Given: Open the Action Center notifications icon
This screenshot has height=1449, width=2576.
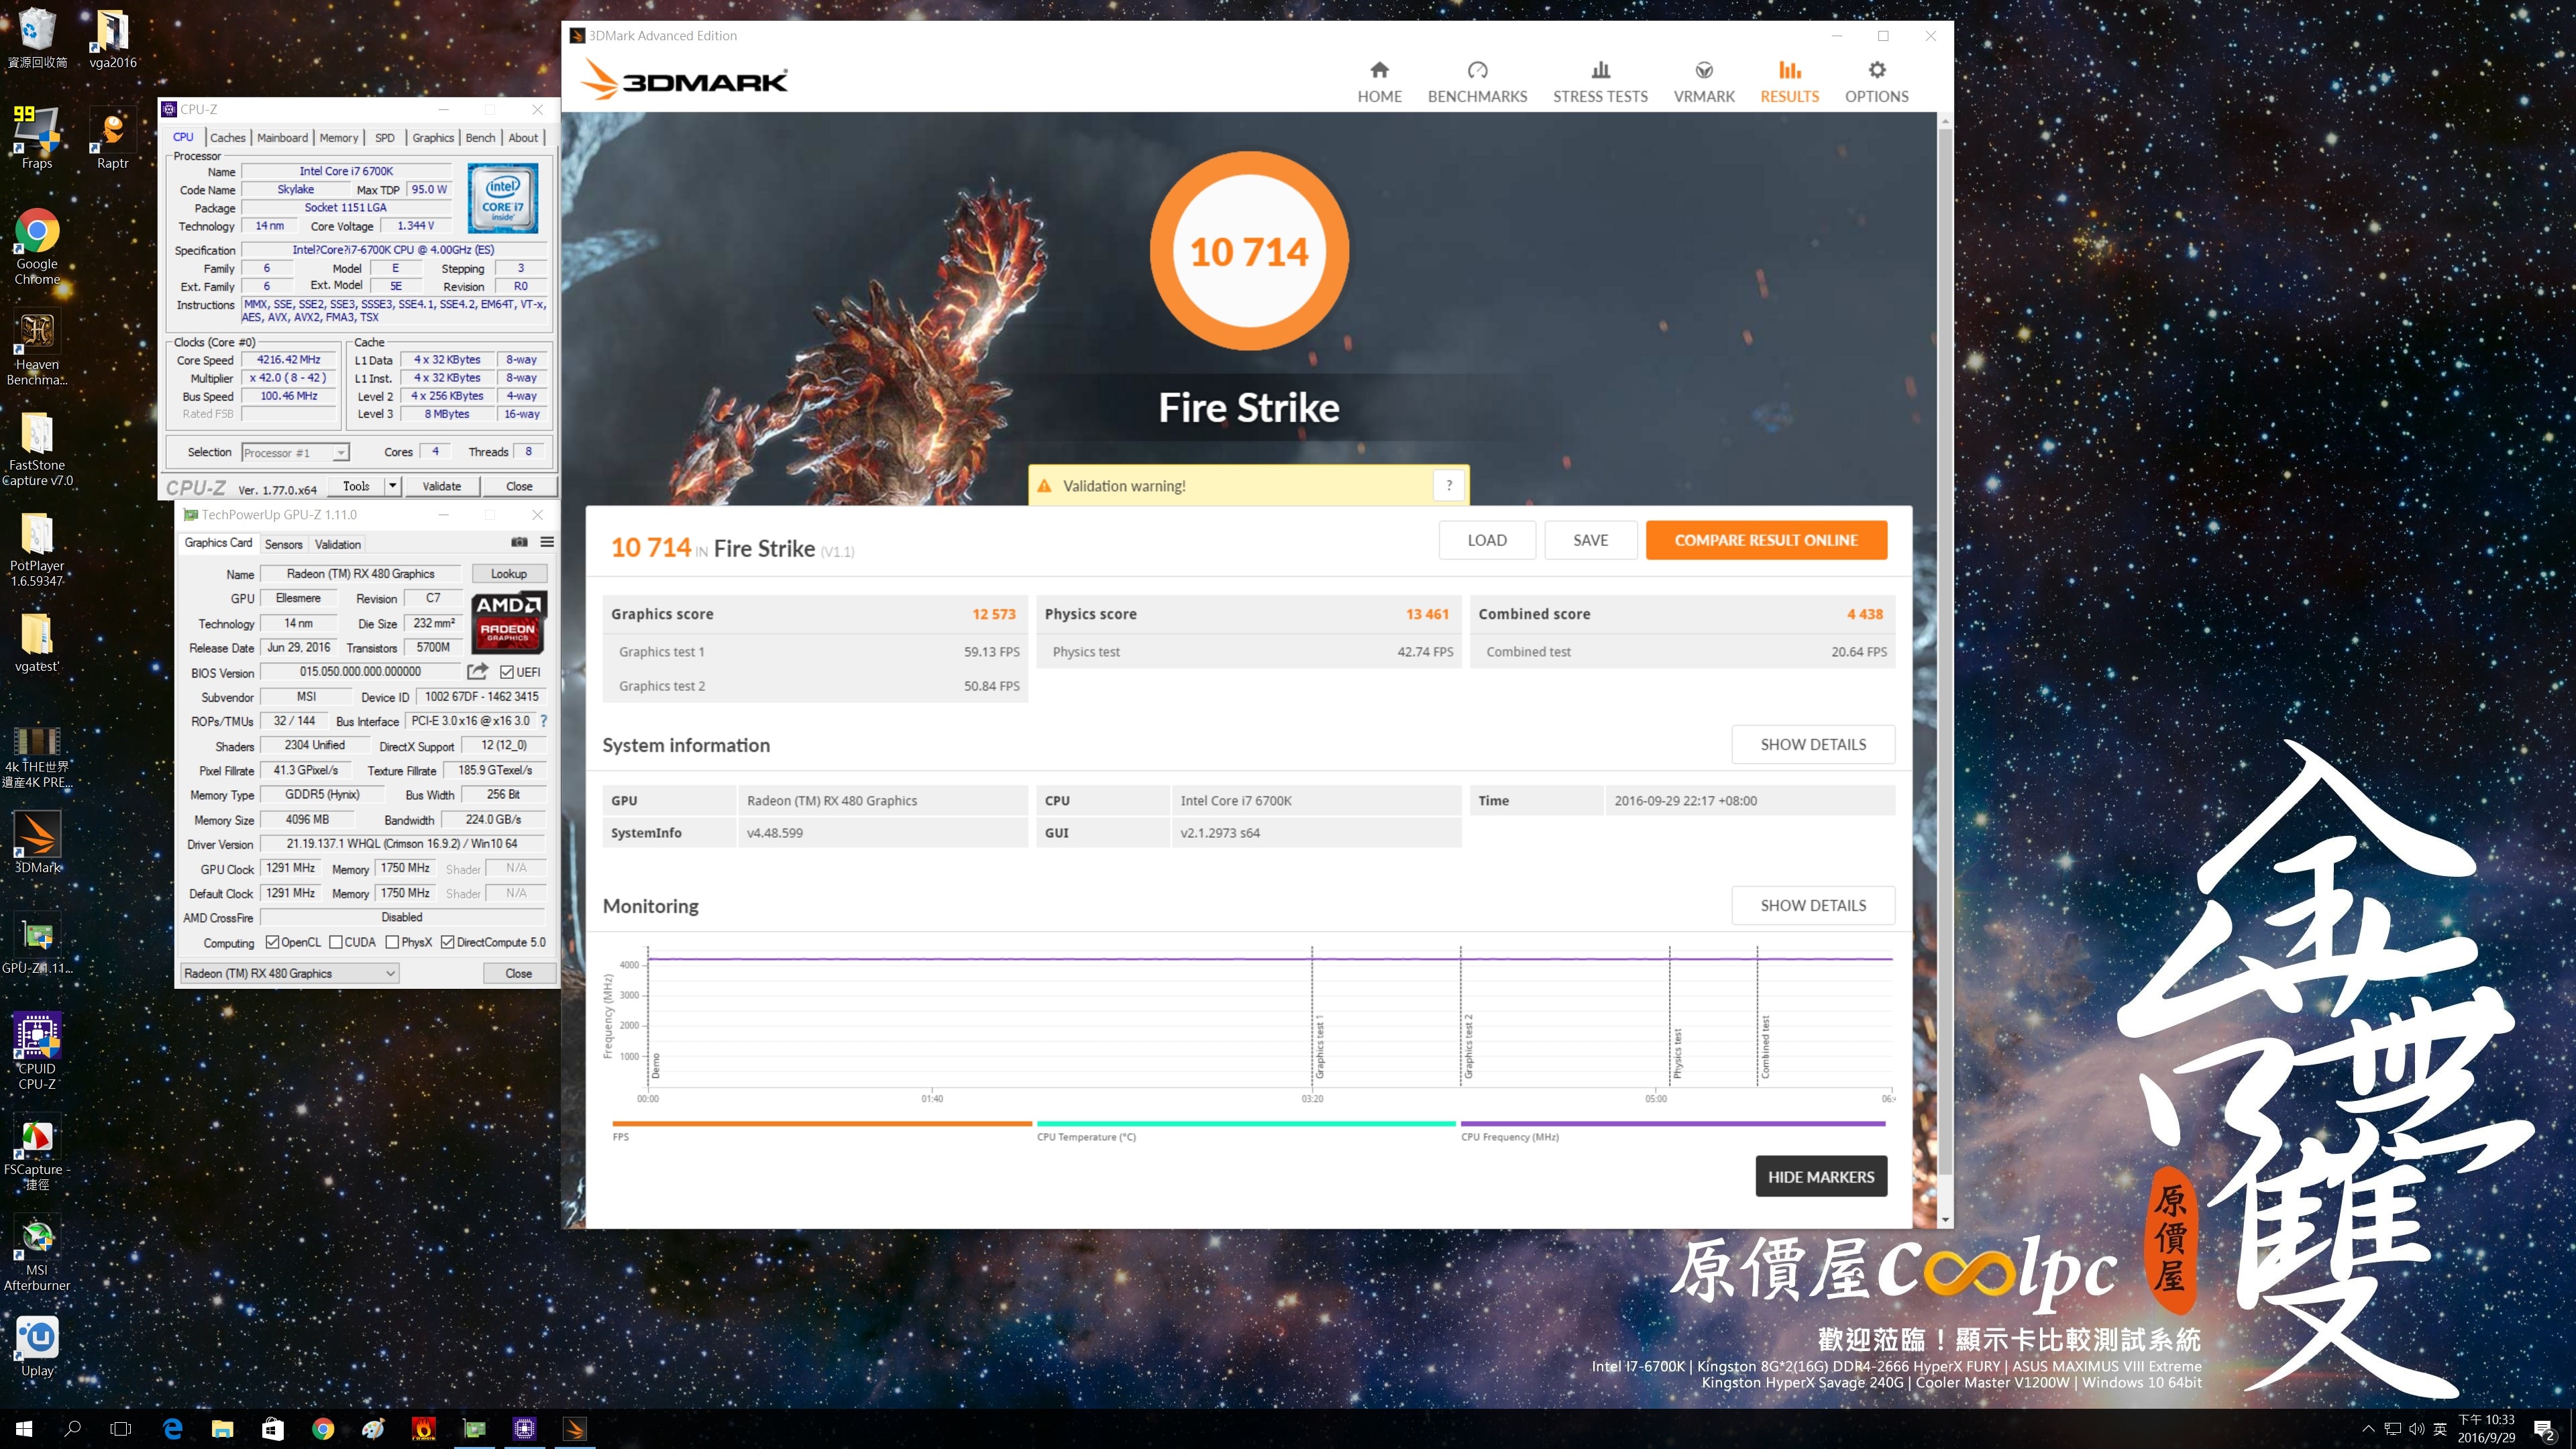Looking at the screenshot, I should coord(2545,1429).
